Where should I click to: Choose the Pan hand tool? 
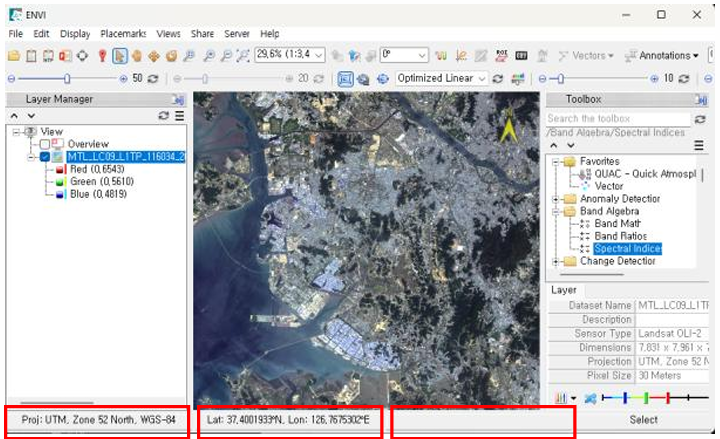[x=136, y=56]
